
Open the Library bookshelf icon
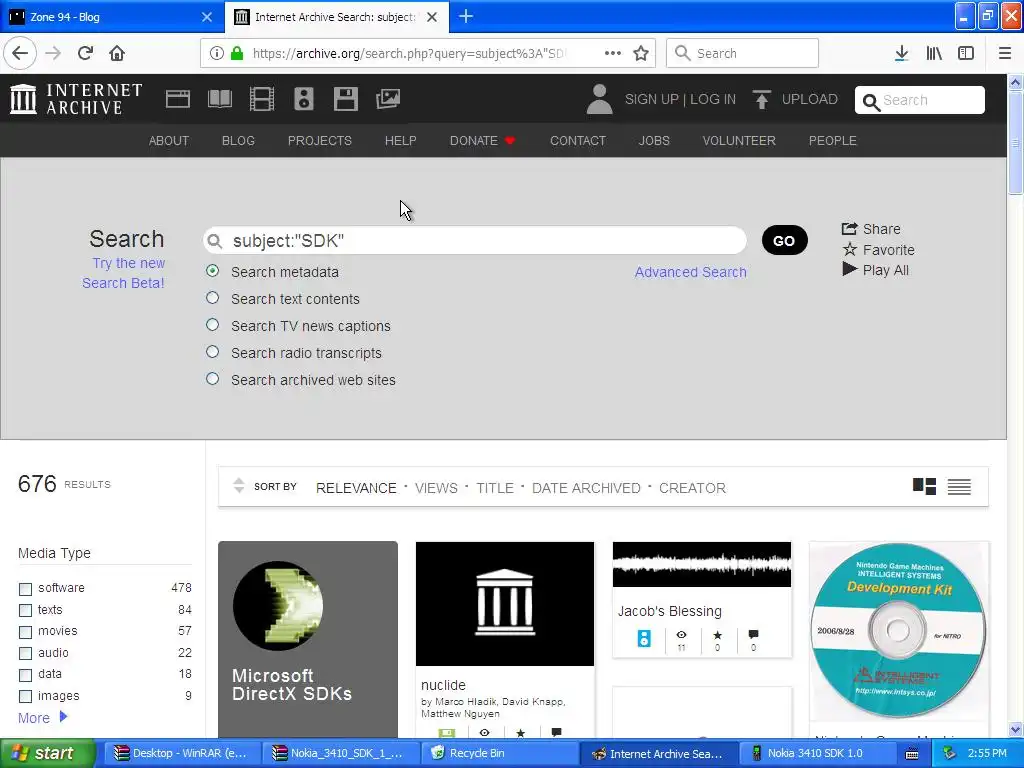point(935,53)
